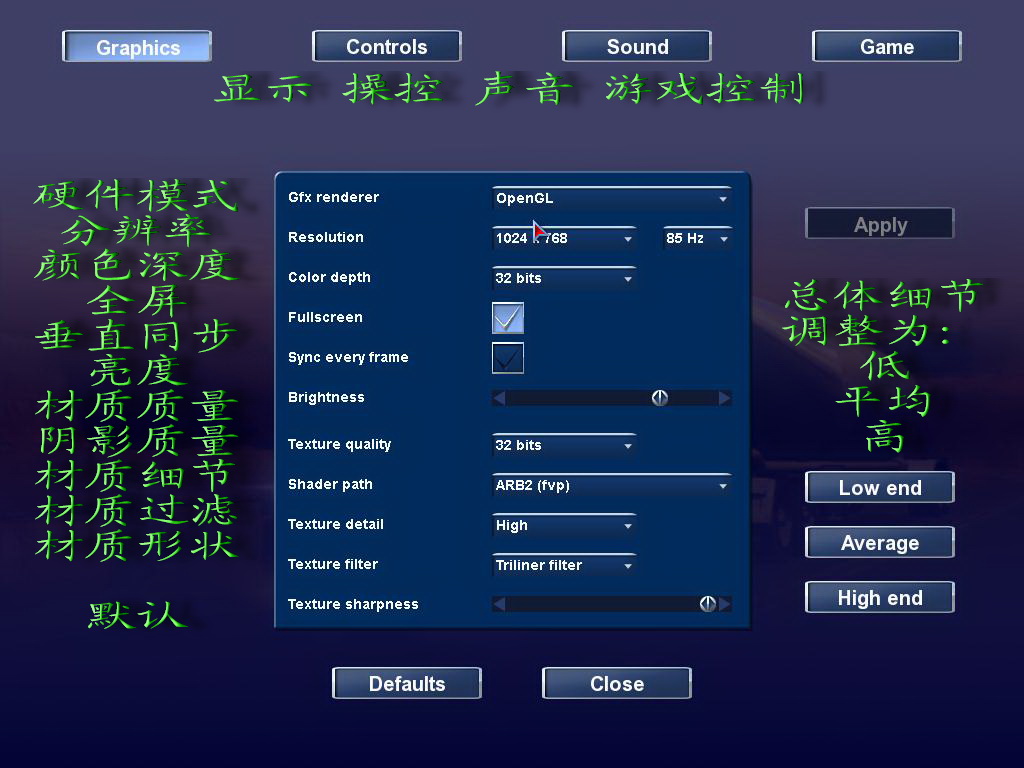The height and width of the screenshot is (768, 1024).
Task: Expand the Gfx renderer OpenGL dropdown
Action: [x=611, y=199]
